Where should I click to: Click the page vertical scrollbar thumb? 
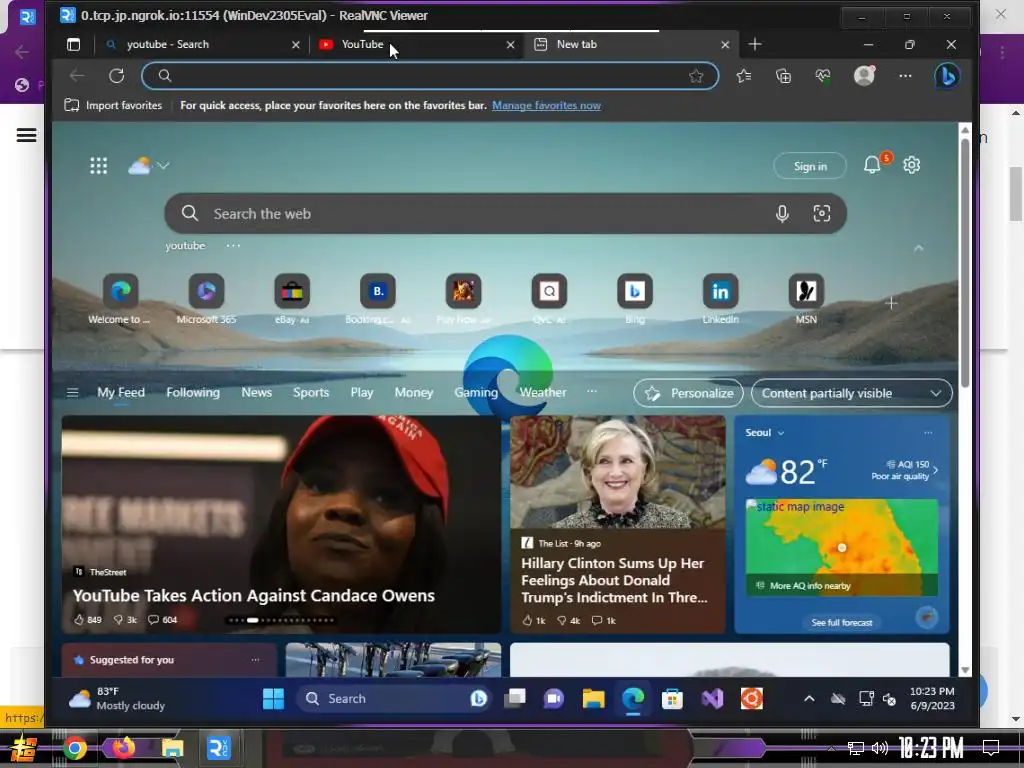965,261
